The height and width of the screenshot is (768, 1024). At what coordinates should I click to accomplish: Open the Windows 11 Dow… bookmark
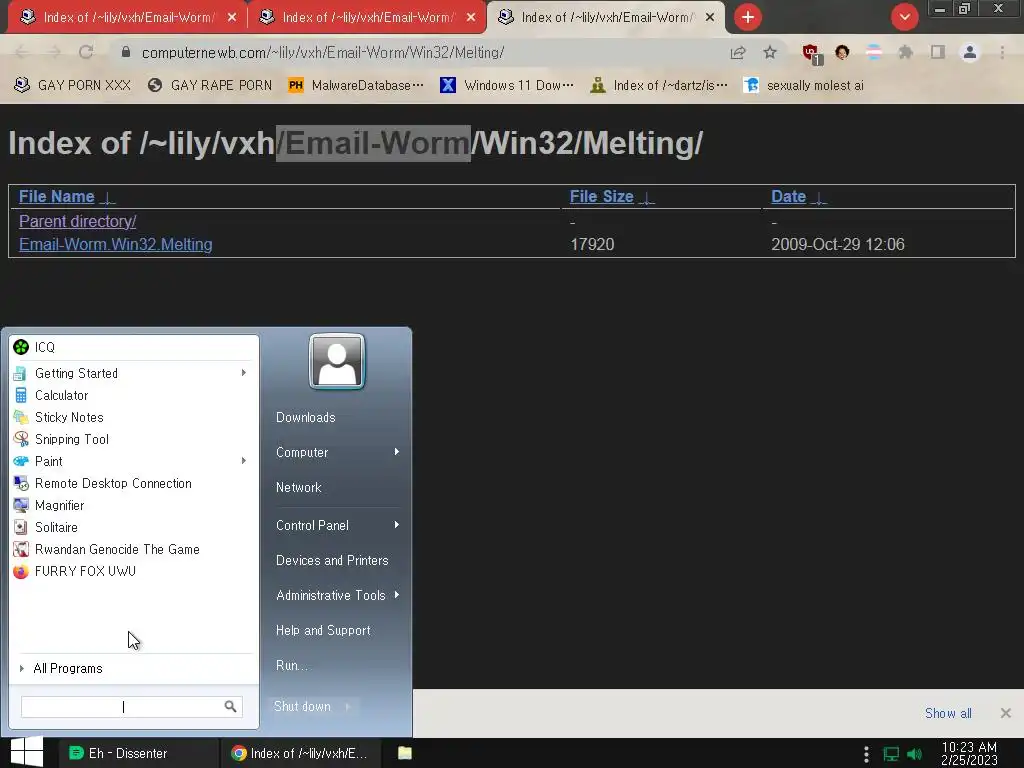click(507, 86)
